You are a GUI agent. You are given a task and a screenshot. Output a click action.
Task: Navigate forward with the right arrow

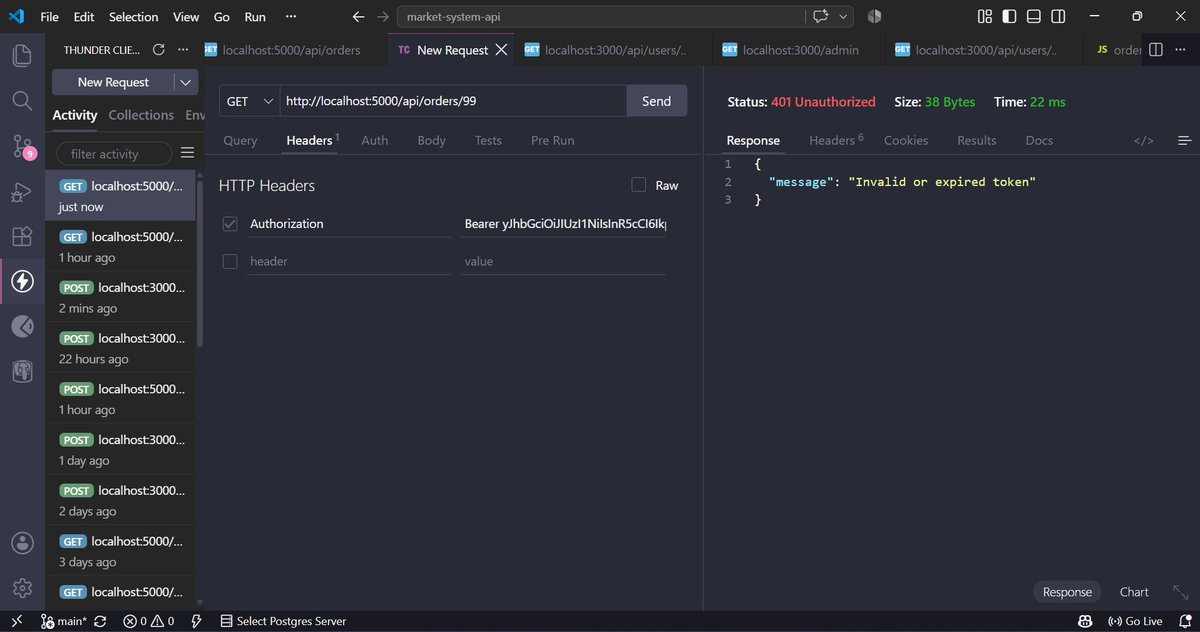click(x=384, y=17)
